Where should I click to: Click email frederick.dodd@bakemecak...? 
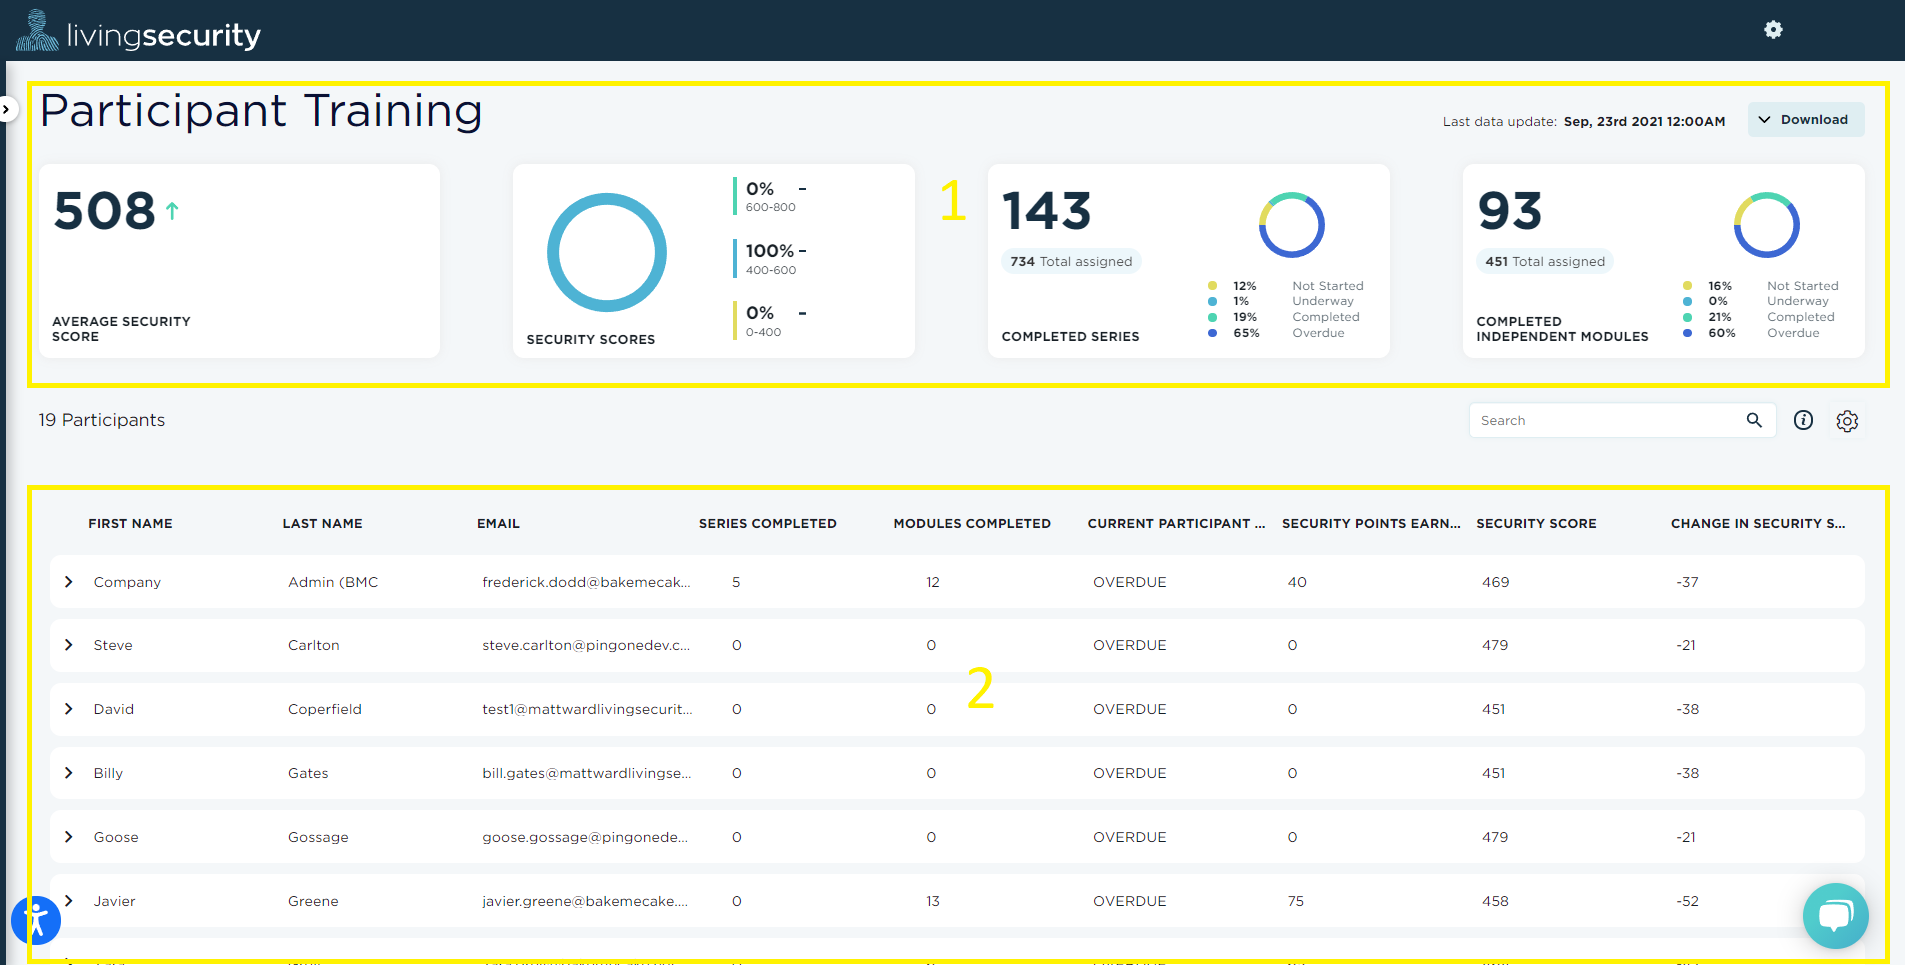[x=586, y=582]
